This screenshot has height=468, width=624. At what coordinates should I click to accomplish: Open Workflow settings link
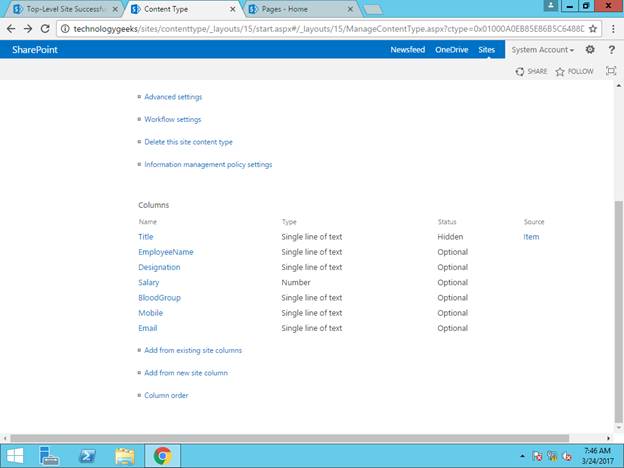coord(173,119)
